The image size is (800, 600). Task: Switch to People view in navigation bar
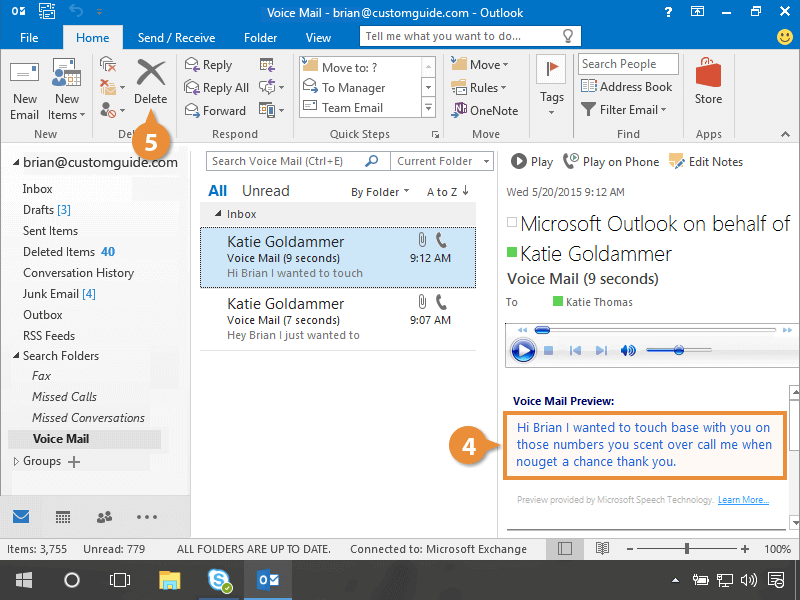coord(104,517)
